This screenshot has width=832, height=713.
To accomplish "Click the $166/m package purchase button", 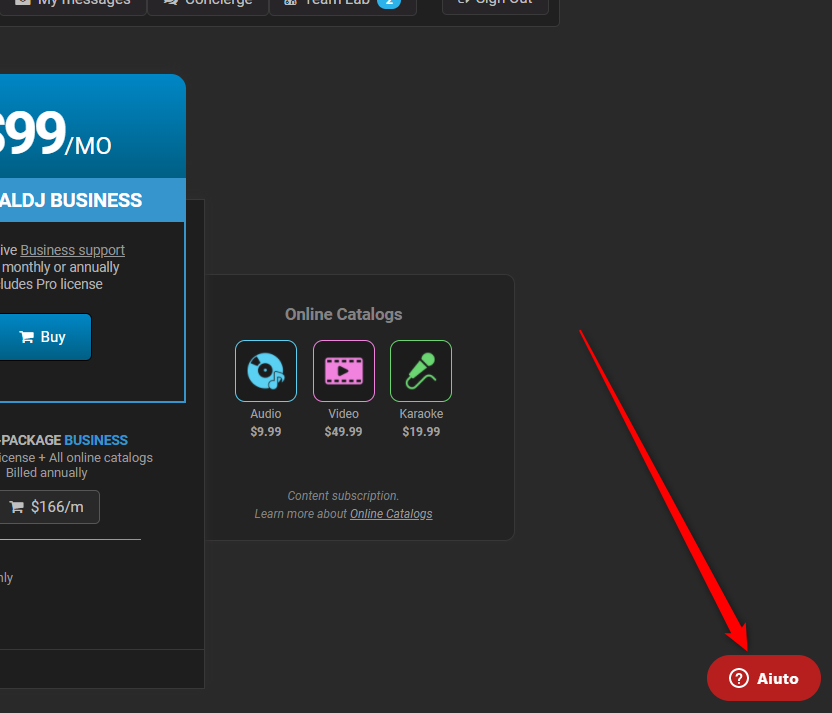I will [49, 507].
